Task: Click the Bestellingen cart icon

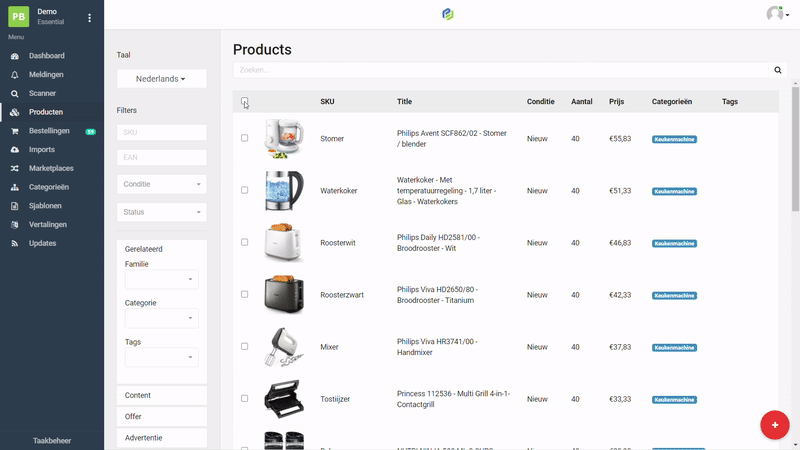Action: pos(14,131)
